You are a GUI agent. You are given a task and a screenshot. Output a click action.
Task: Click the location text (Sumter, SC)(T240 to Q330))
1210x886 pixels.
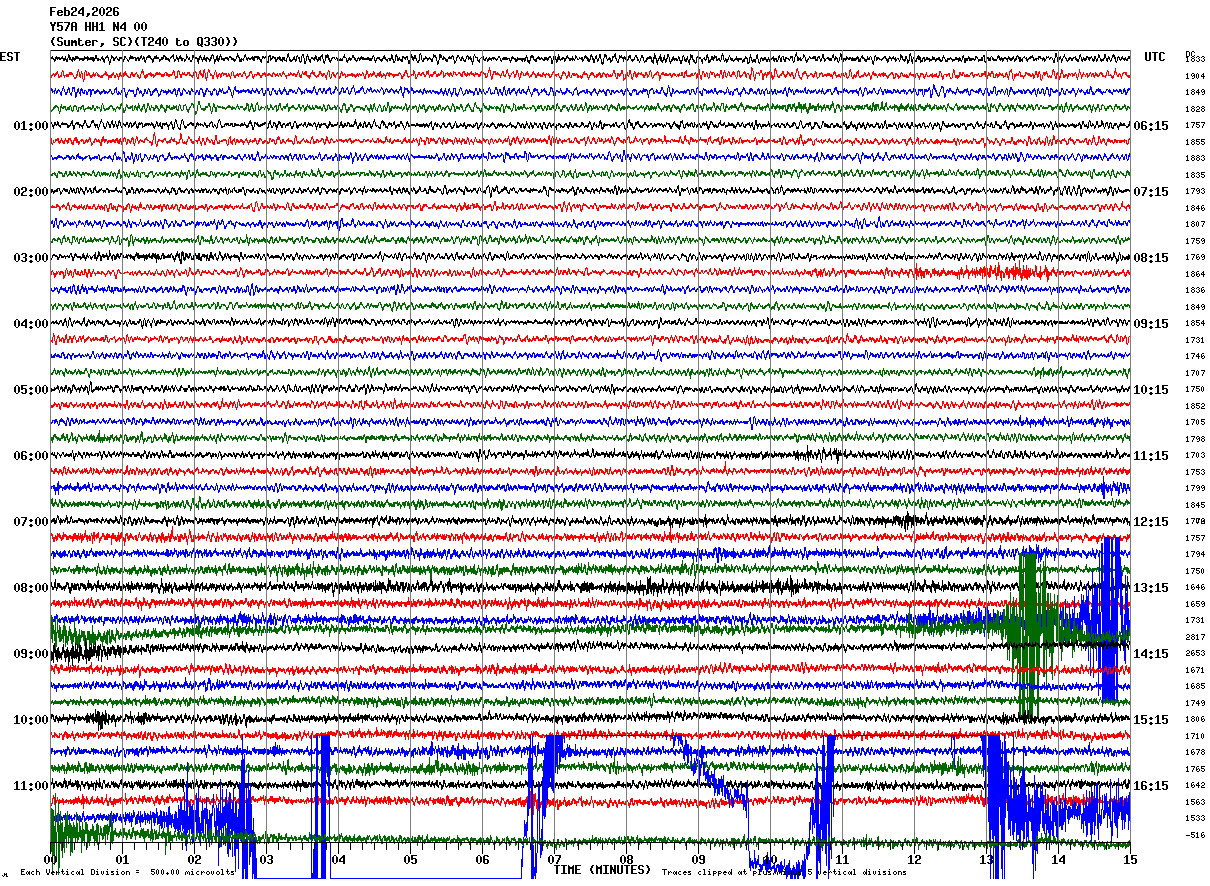[144, 42]
